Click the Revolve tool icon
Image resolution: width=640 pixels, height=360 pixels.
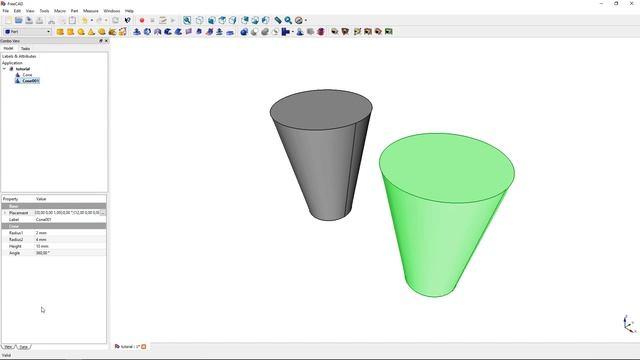point(147,31)
